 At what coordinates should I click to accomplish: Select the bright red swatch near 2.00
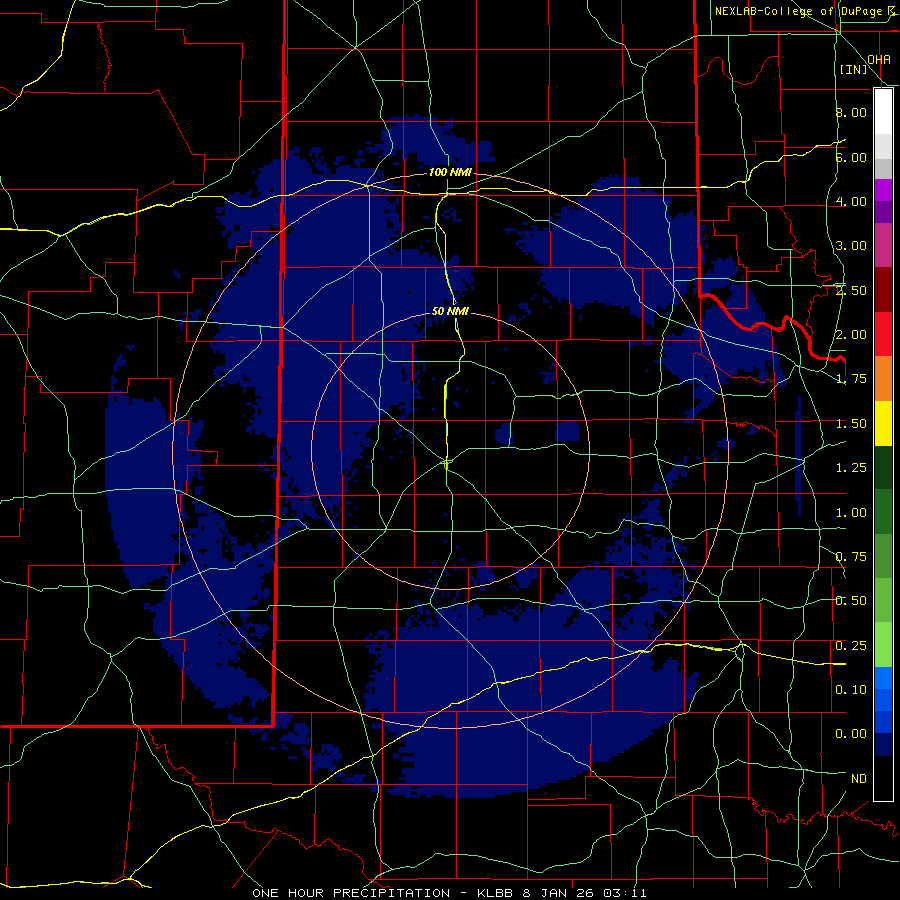[x=883, y=334]
